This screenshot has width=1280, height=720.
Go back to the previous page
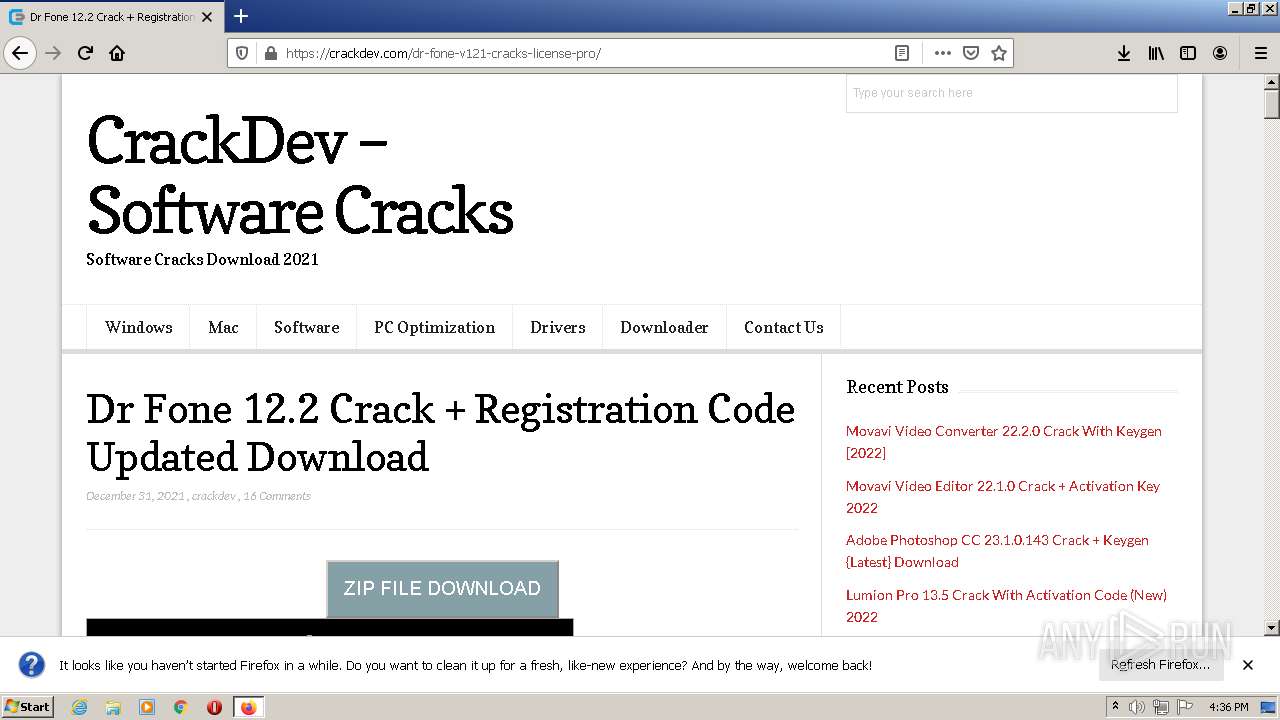(x=20, y=53)
